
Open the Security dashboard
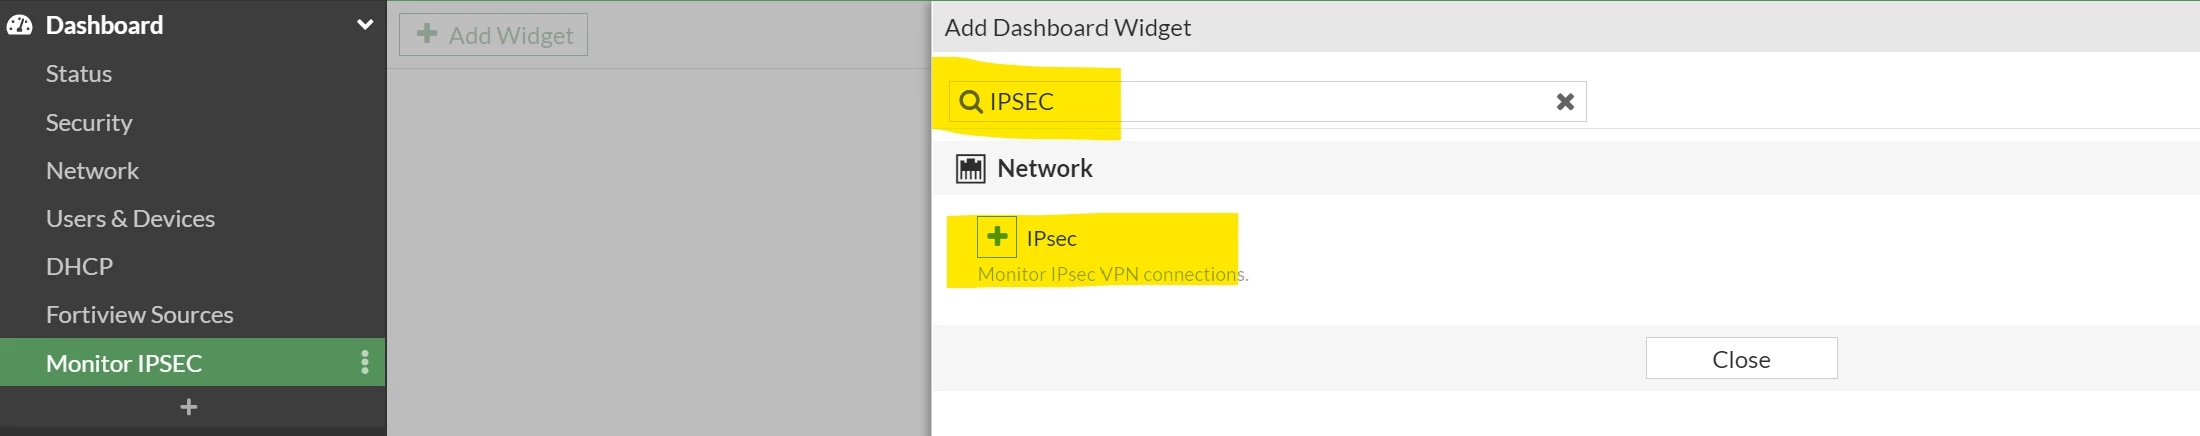pos(89,122)
